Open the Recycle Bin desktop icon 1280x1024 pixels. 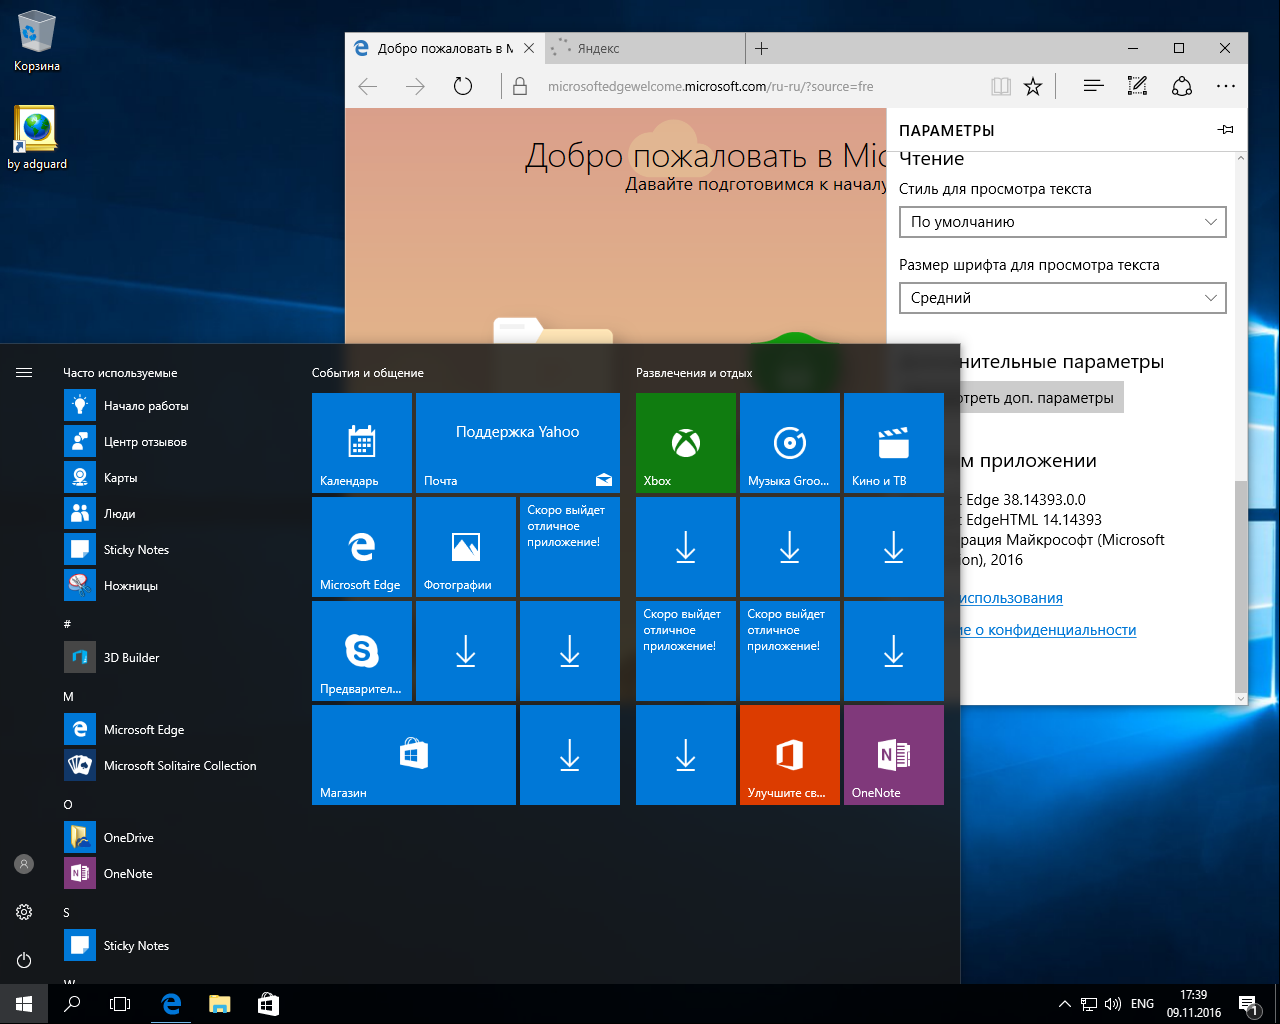click(37, 42)
